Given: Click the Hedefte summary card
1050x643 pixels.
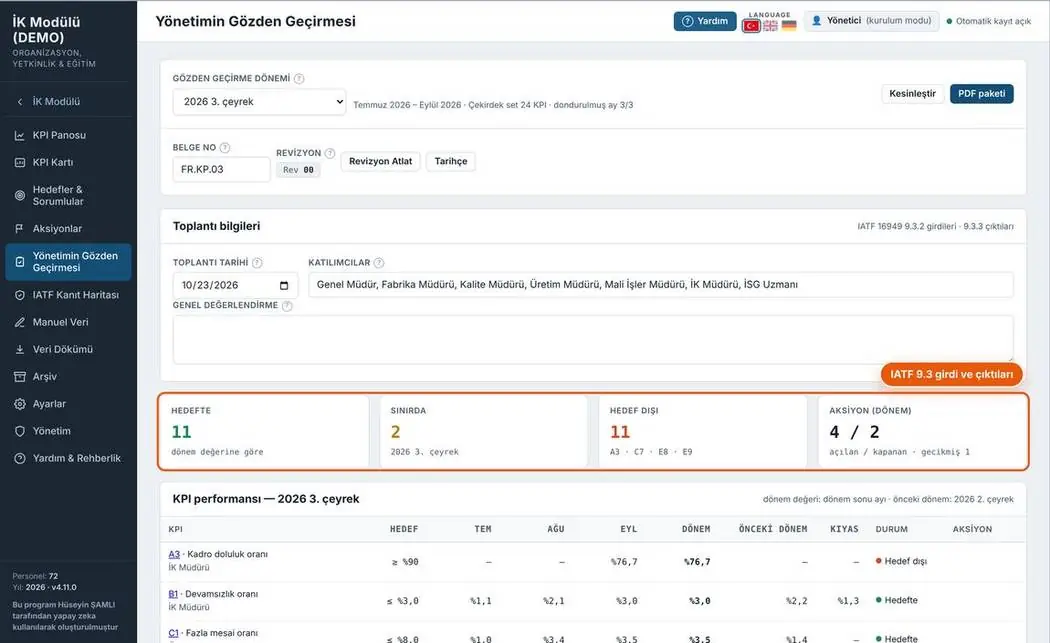Looking at the screenshot, I should (x=264, y=431).
